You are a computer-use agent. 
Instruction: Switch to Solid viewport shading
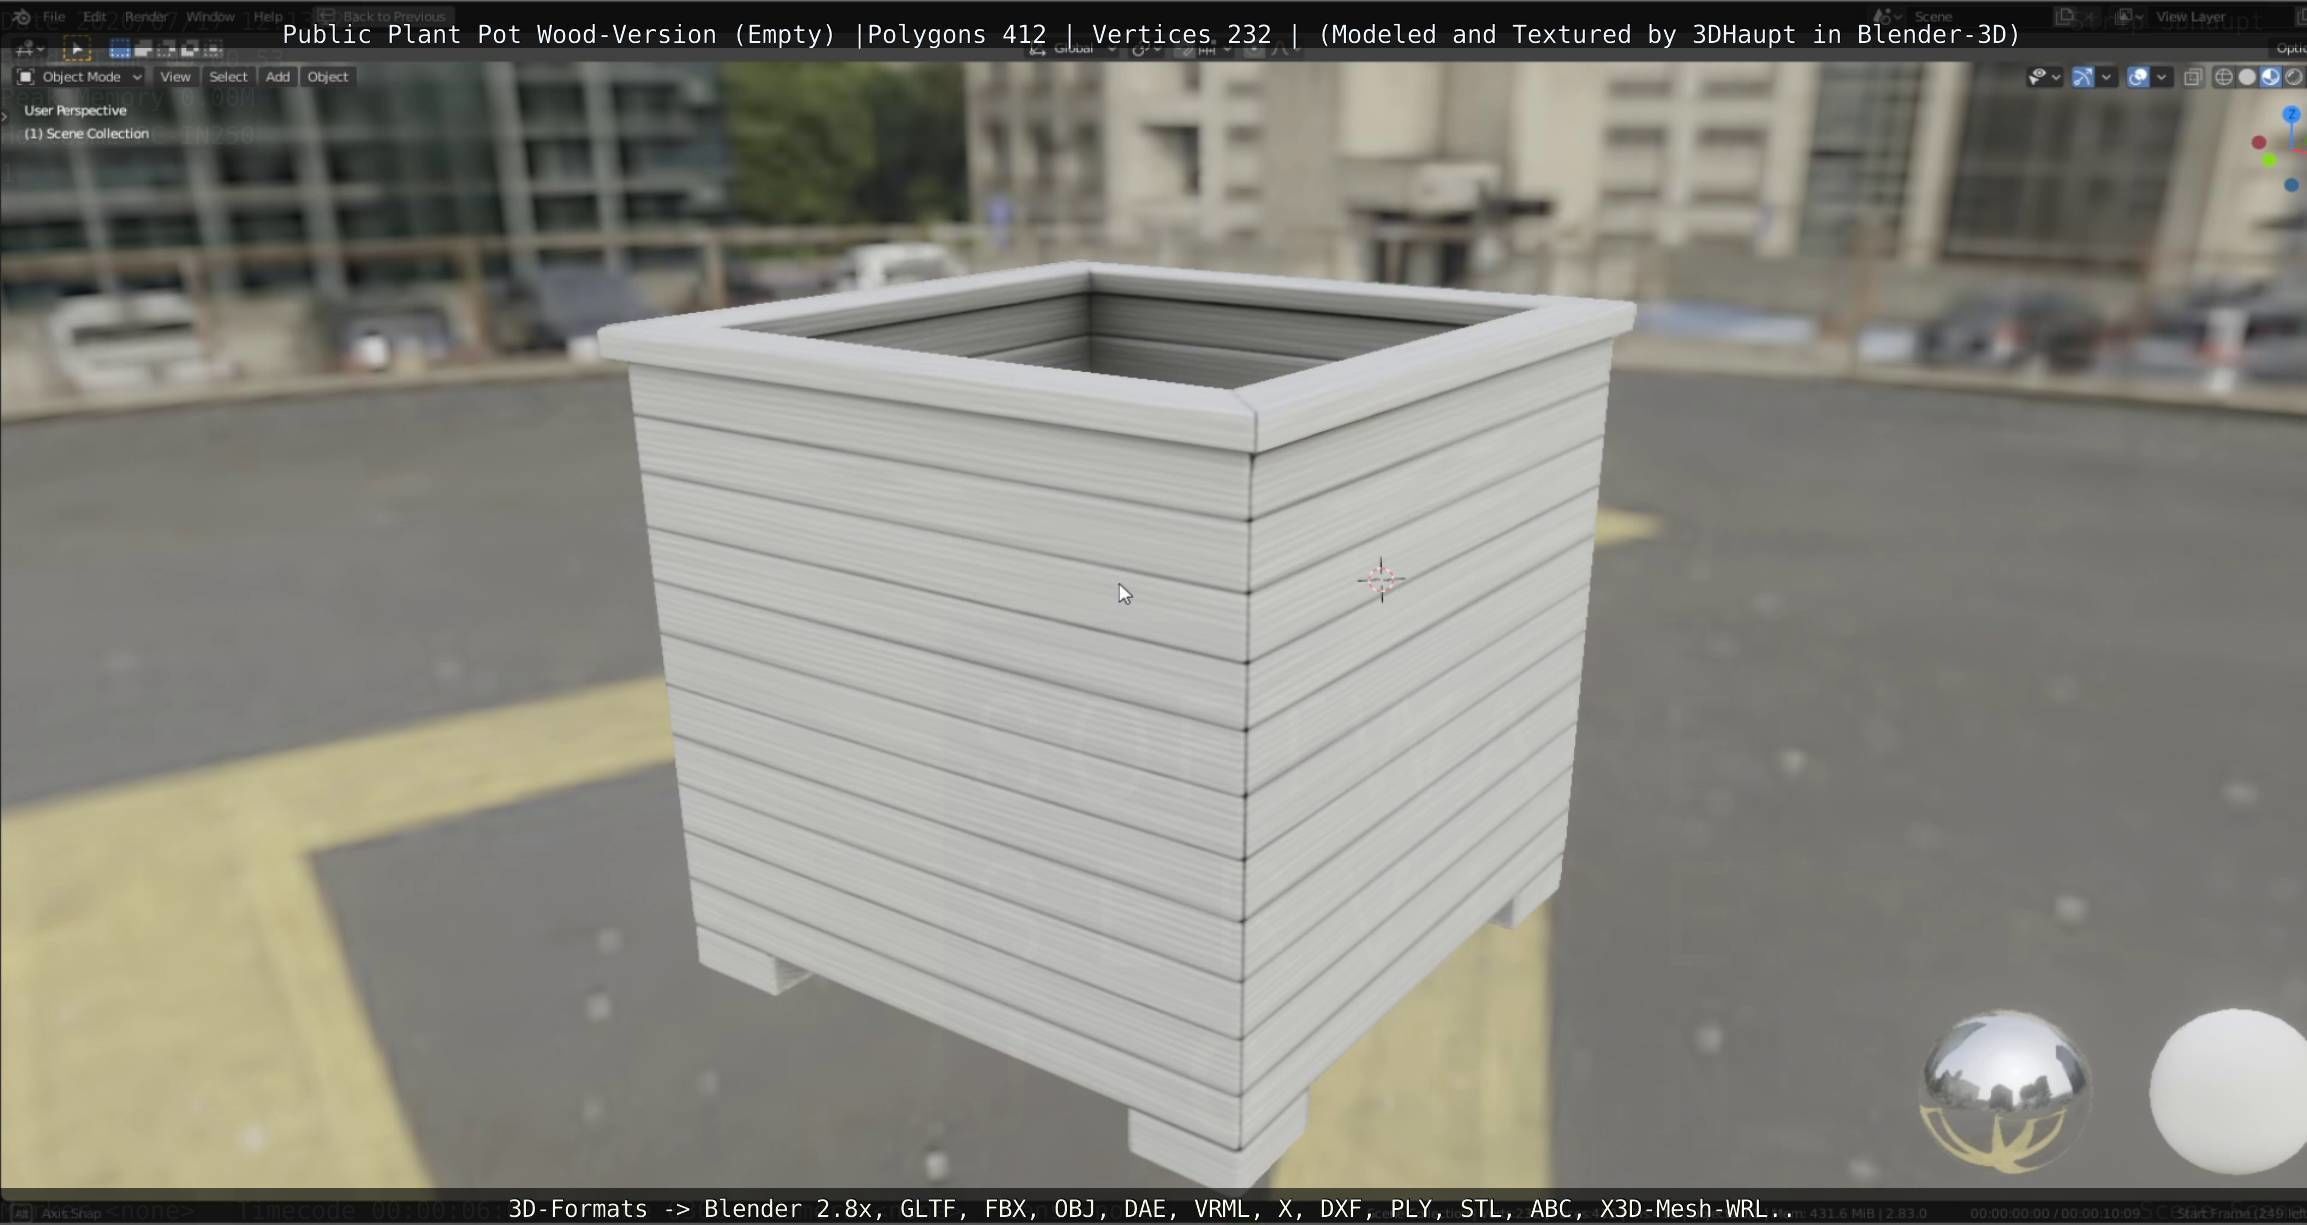(x=2247, y=77)
